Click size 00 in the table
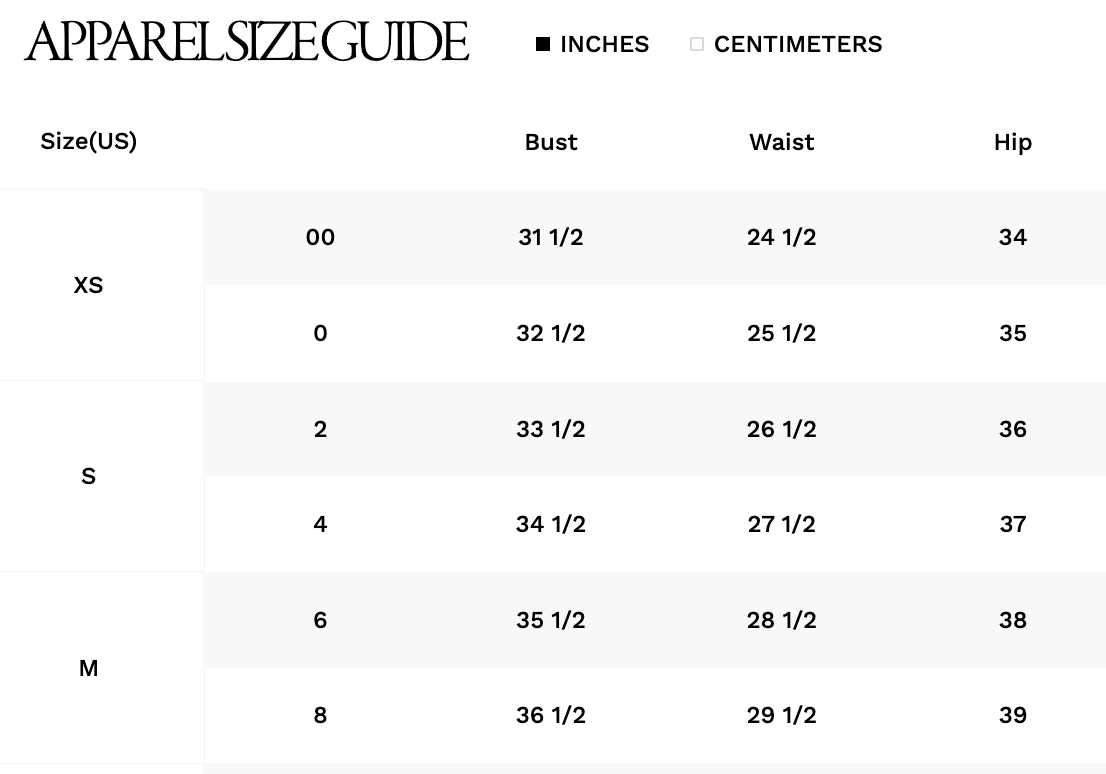1106x774 pixels. coord(320,237)
